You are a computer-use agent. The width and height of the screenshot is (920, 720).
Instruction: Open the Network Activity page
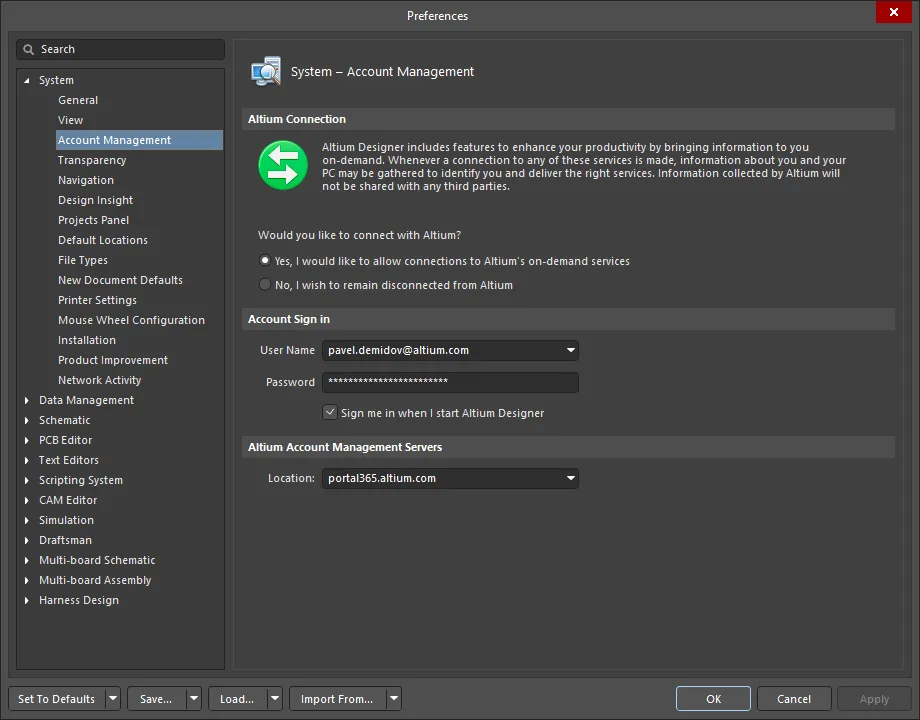pos(100,380)
